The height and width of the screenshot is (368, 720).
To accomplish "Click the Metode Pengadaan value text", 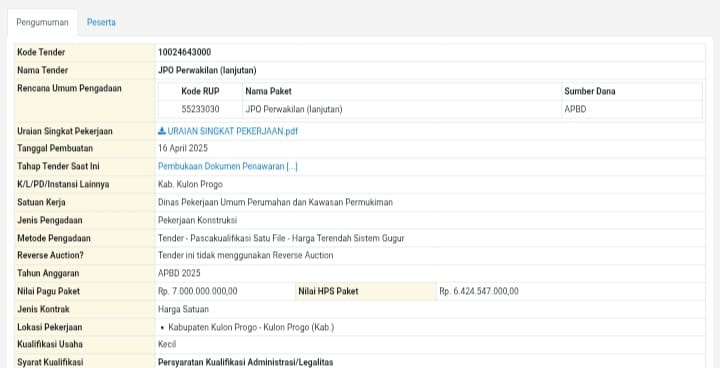I will [281, 238].
